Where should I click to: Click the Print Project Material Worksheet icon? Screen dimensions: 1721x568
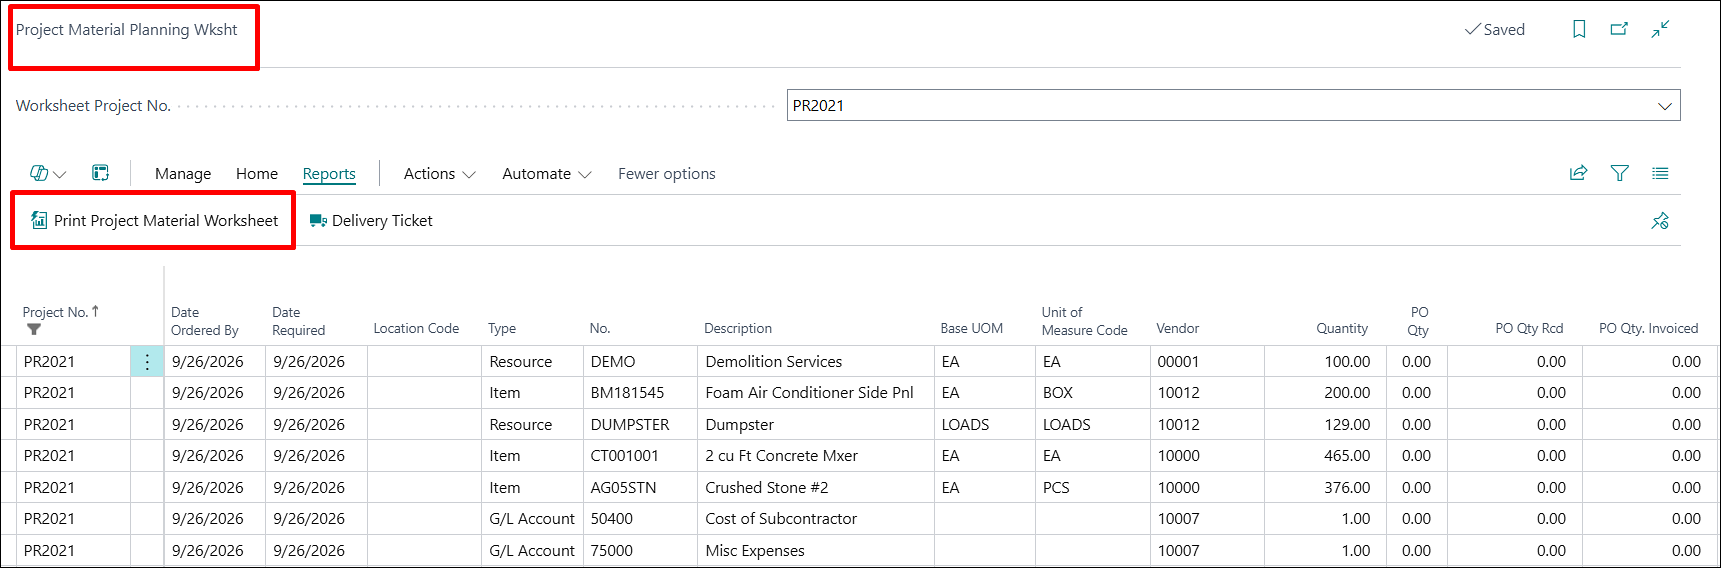[39, 220]
